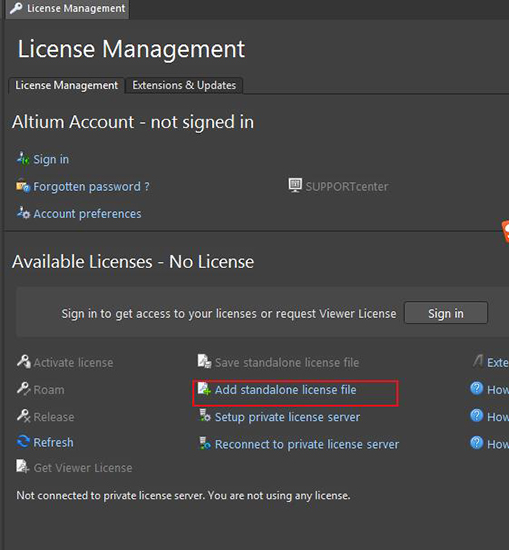Click the Sign in person icon
The width and height of the screenshot is (509, 550).
pos(23,159)
